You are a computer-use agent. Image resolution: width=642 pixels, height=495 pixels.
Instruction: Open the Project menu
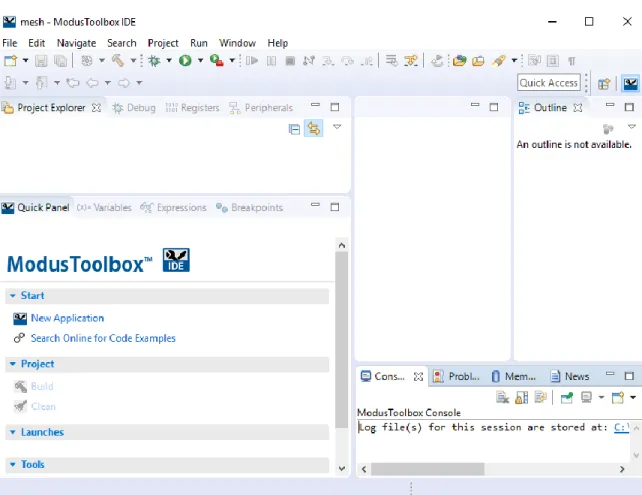163,43
